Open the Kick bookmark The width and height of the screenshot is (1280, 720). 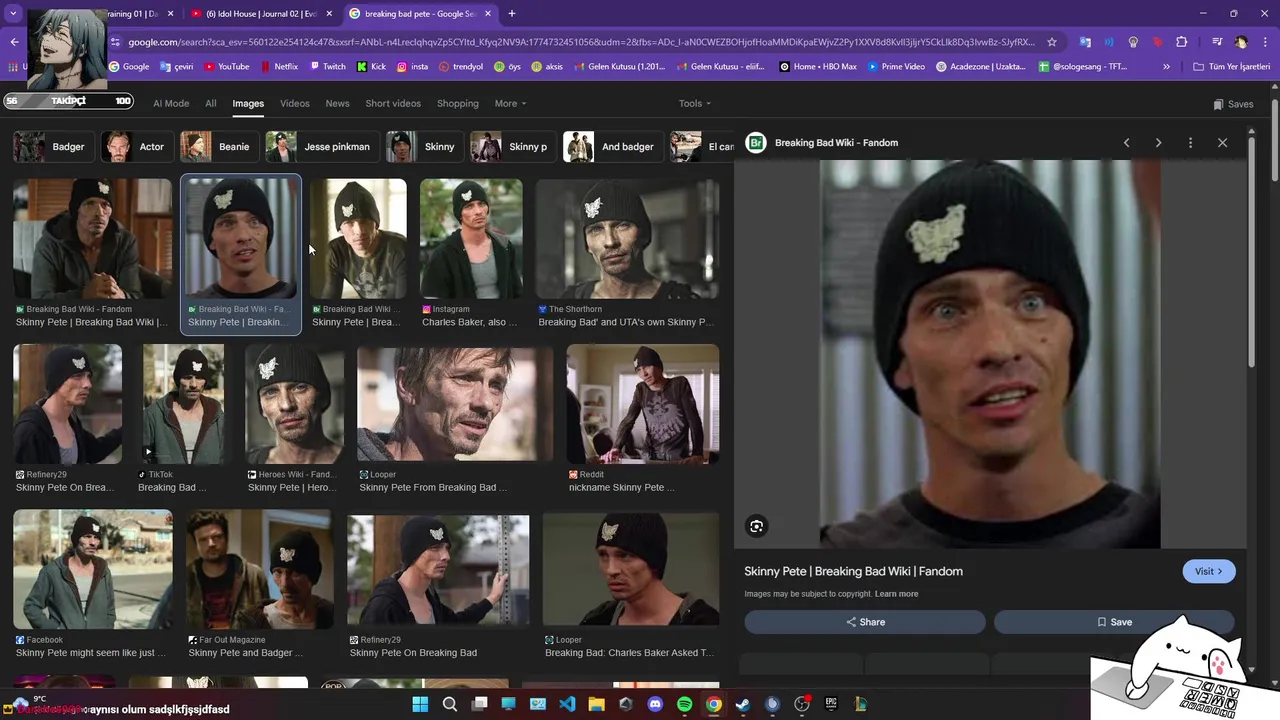click(x=371, y=67)
